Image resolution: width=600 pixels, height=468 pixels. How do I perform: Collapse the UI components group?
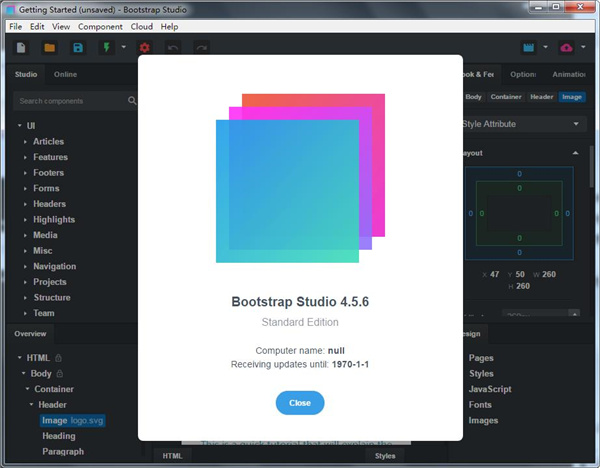click(x=20, y=126)
